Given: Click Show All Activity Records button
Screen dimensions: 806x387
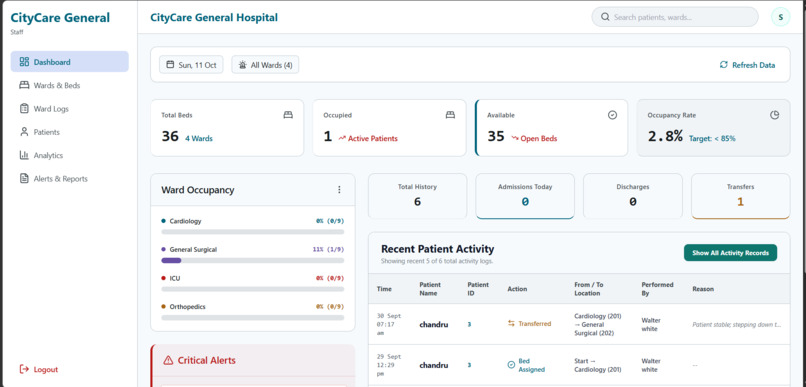Looking at the screenshot, I should [730, 252].
